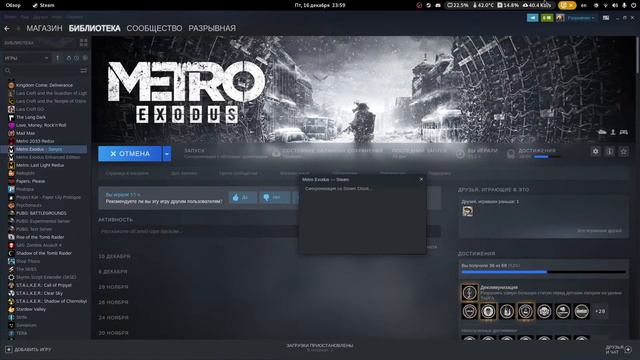Click the green notifications button in header

[547, 18]
